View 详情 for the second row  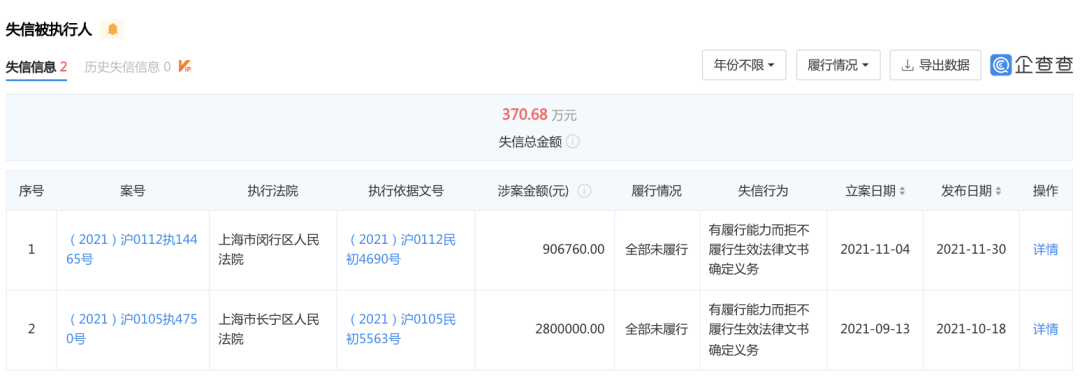pyautogui.click(x=1046, y=329)
